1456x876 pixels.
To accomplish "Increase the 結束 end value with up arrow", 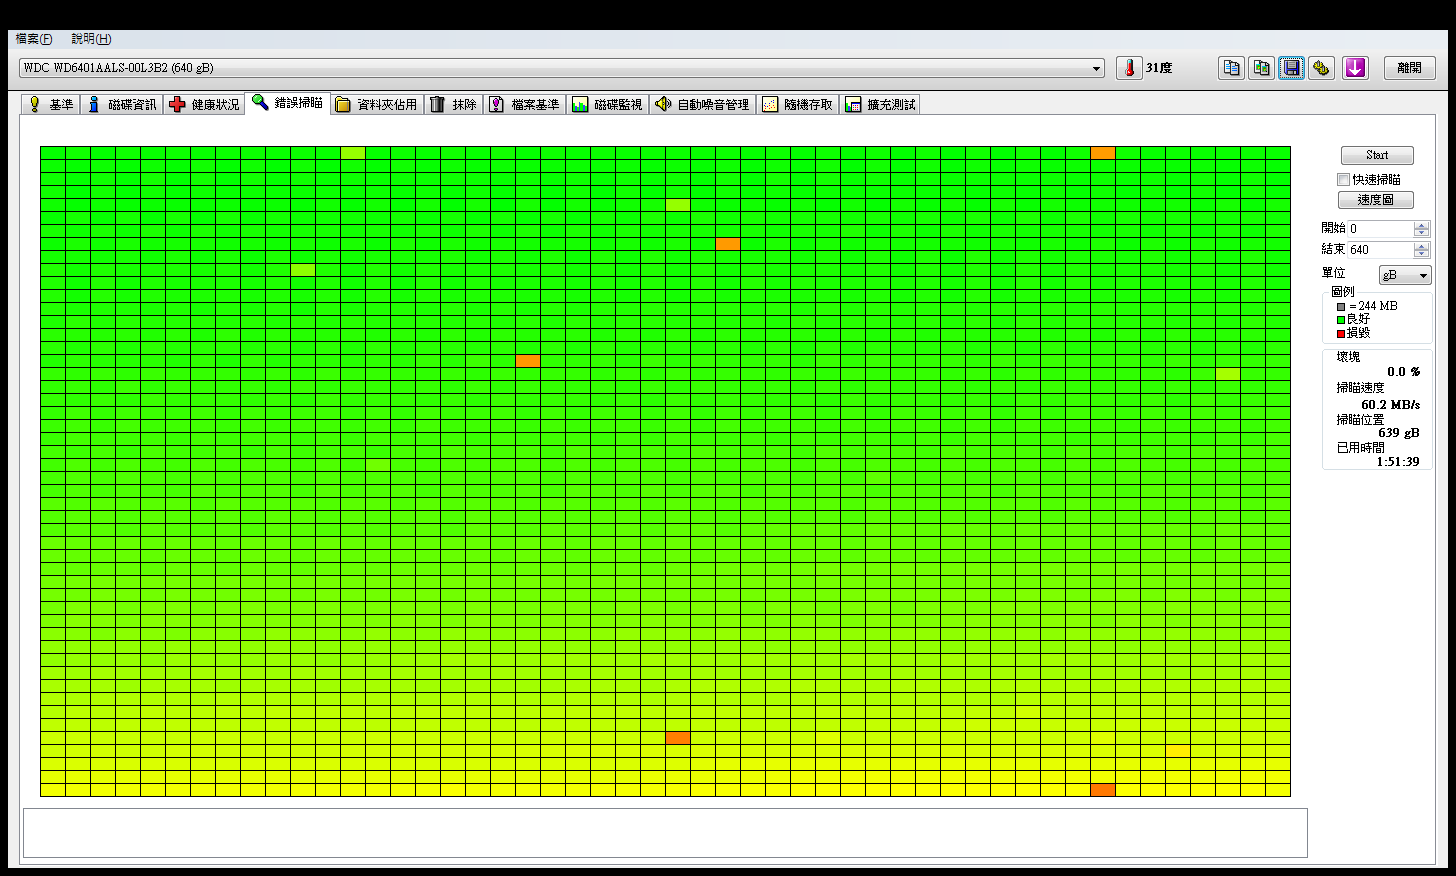I will point(1422,246).
